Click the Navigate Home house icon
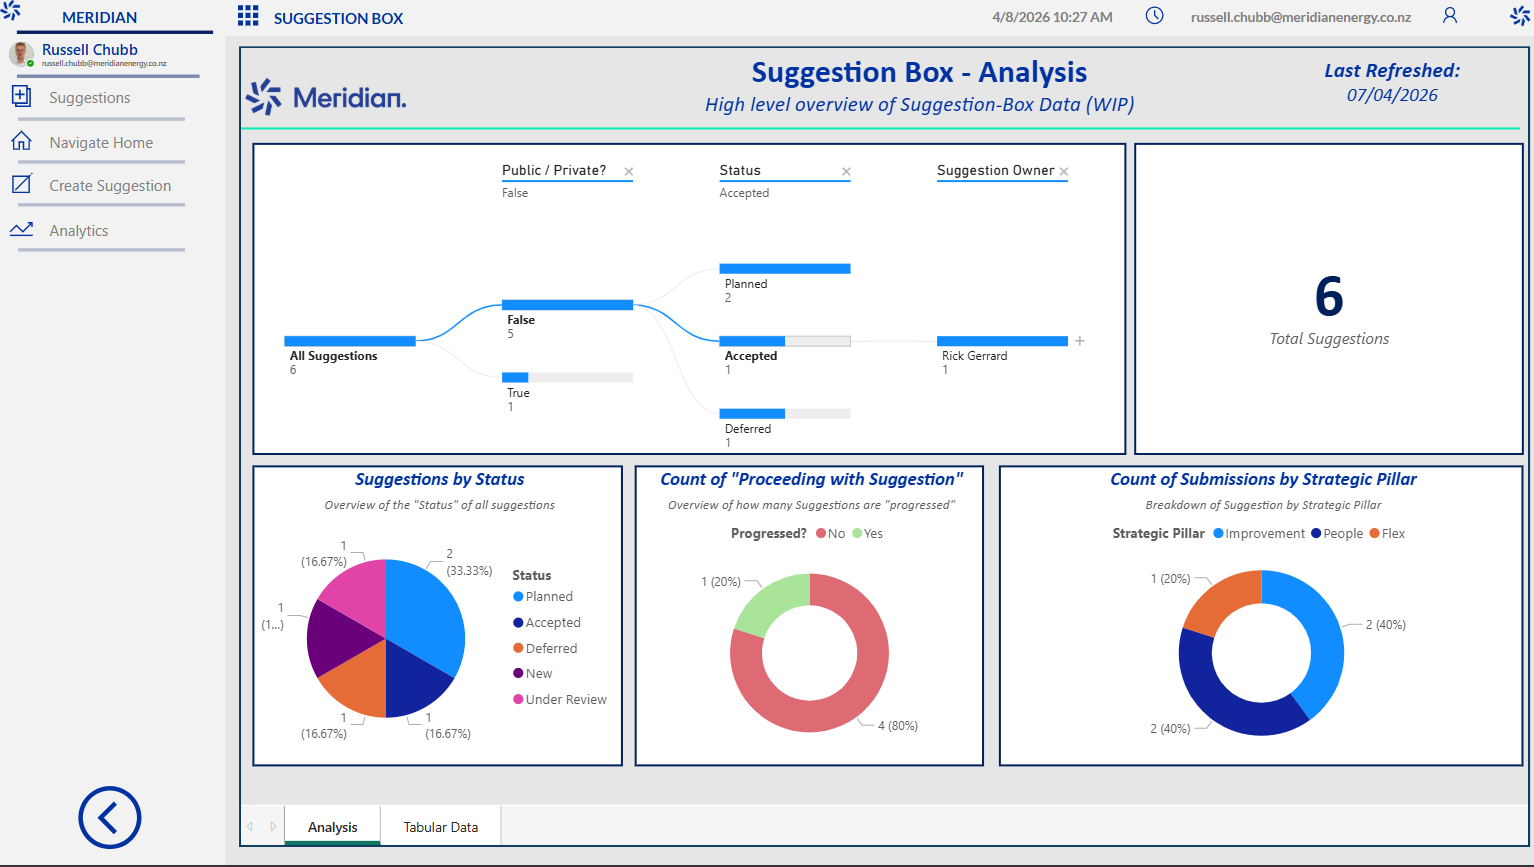Screen dimensions: 1534x867 pos(21,141)
